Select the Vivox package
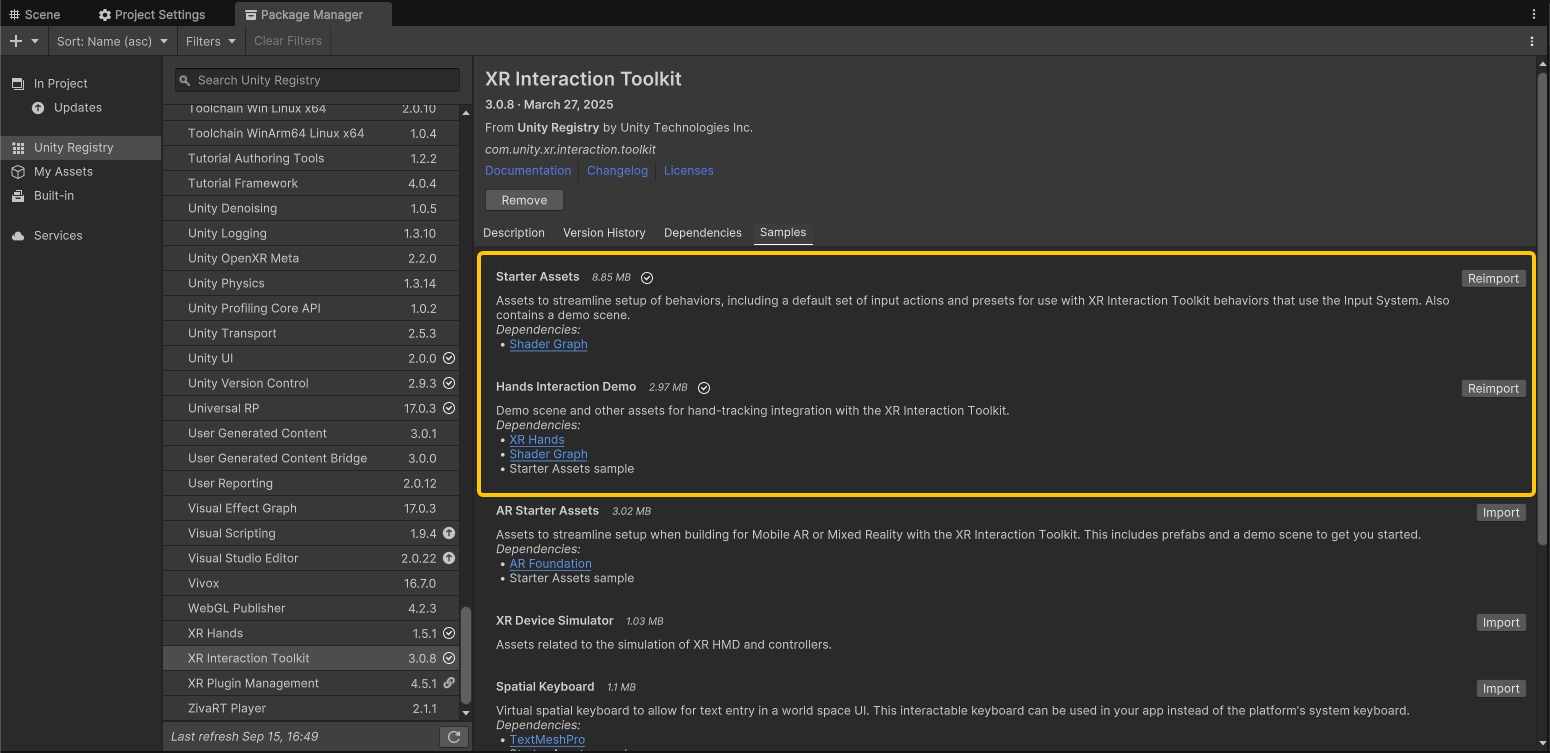Image resolution: width=1550 pixels, height=753 pixels. click(x=312, y=583)
